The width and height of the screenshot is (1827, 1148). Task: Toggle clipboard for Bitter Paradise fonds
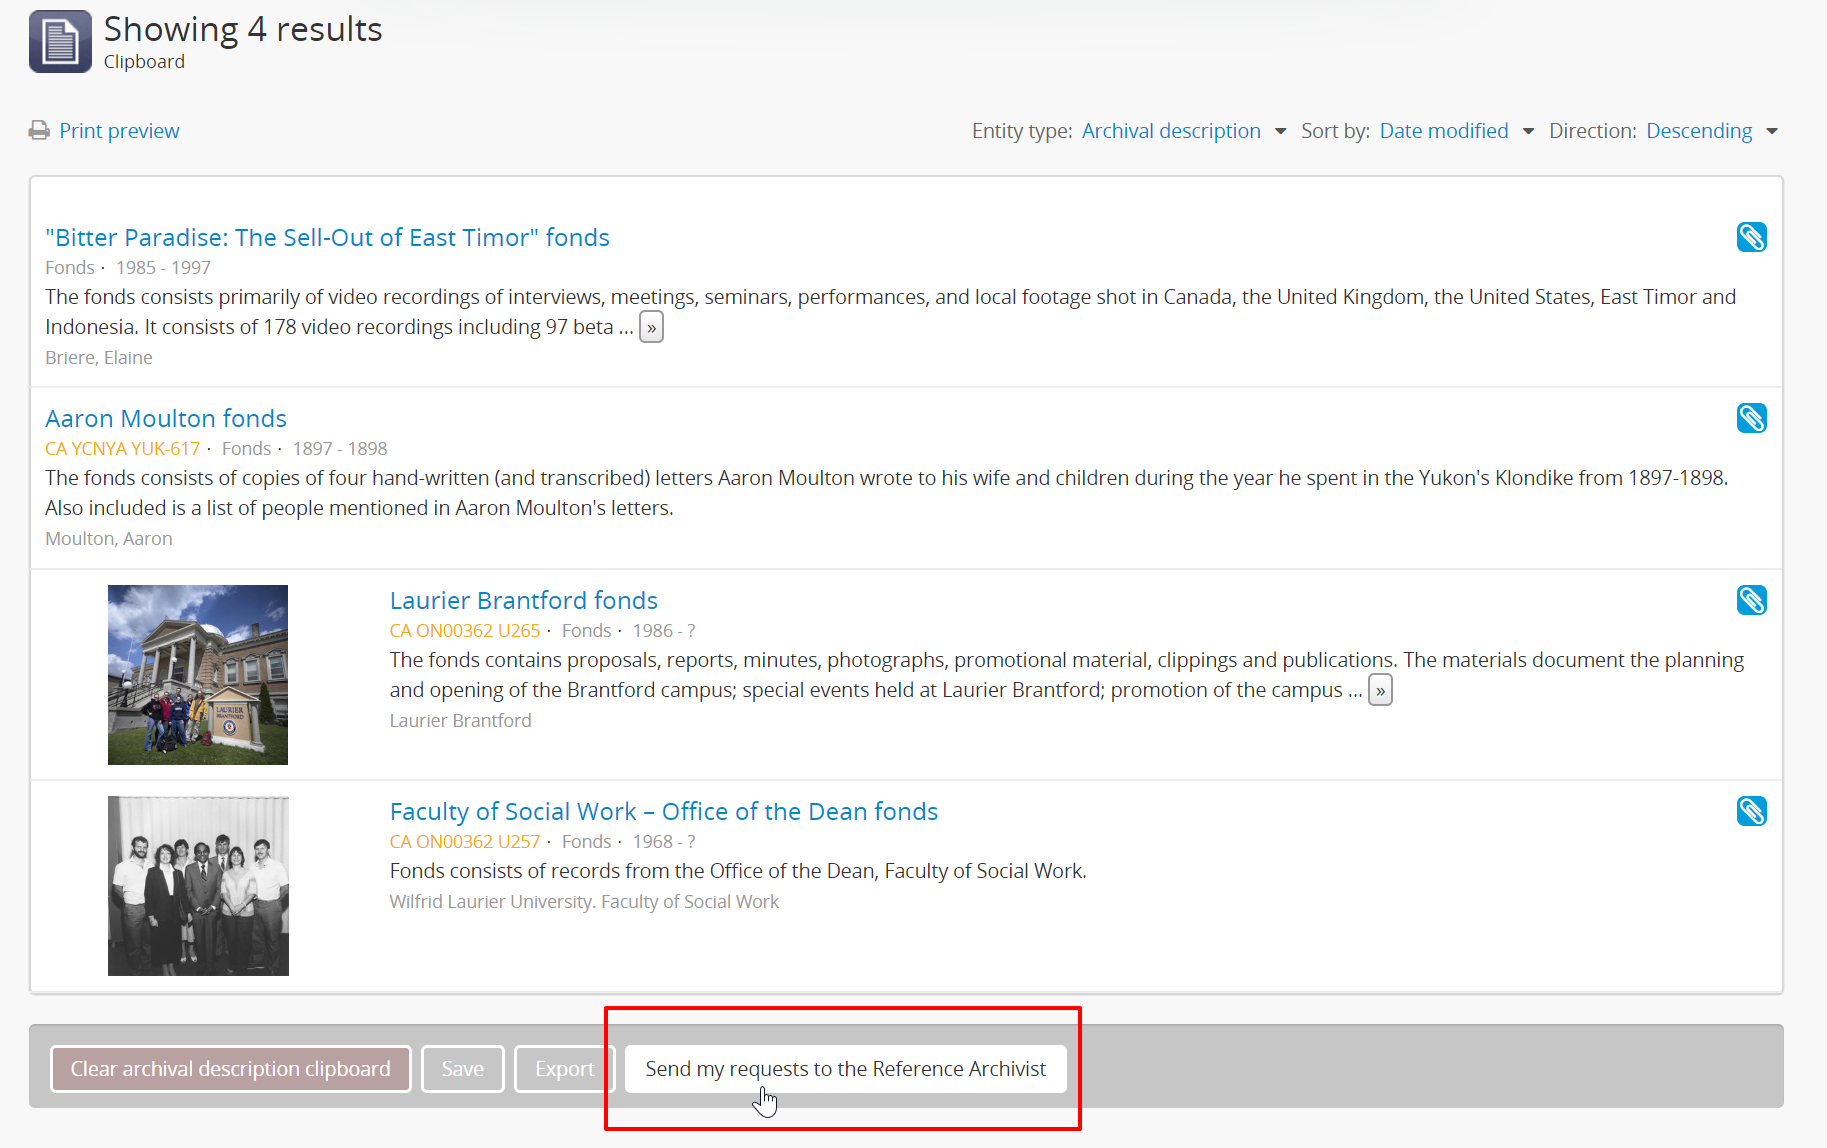(x=1751, y=237)
